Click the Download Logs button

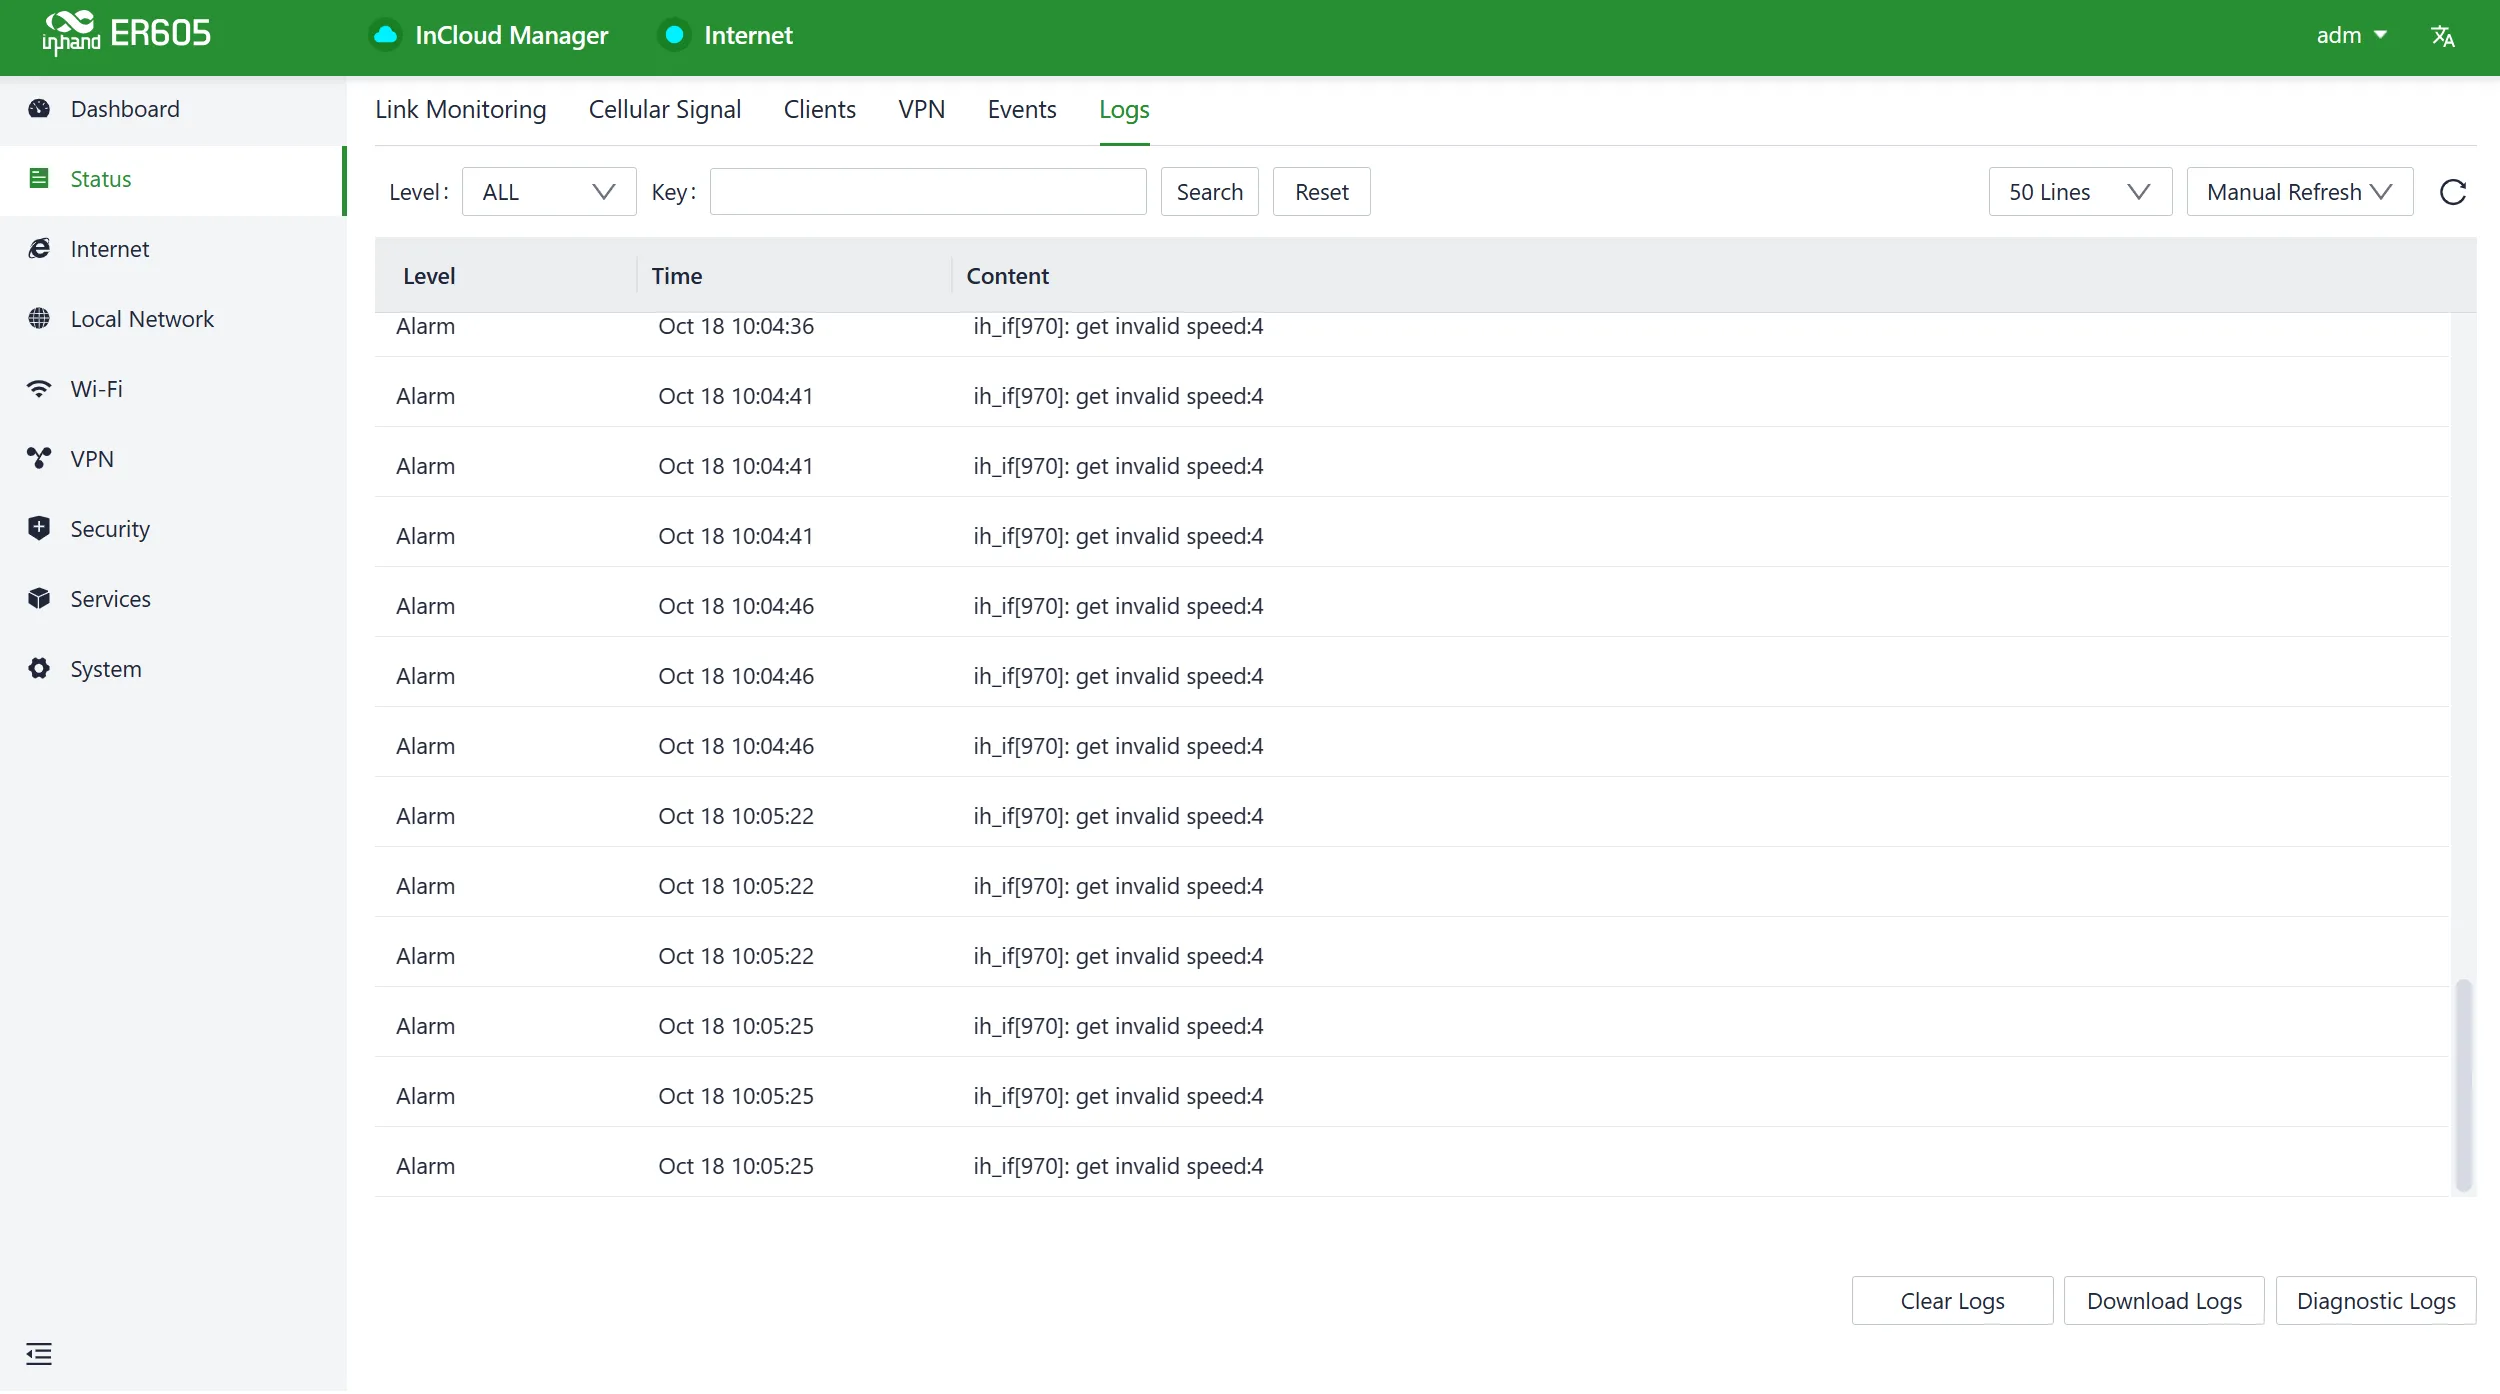click(x=2165, y=1303)
